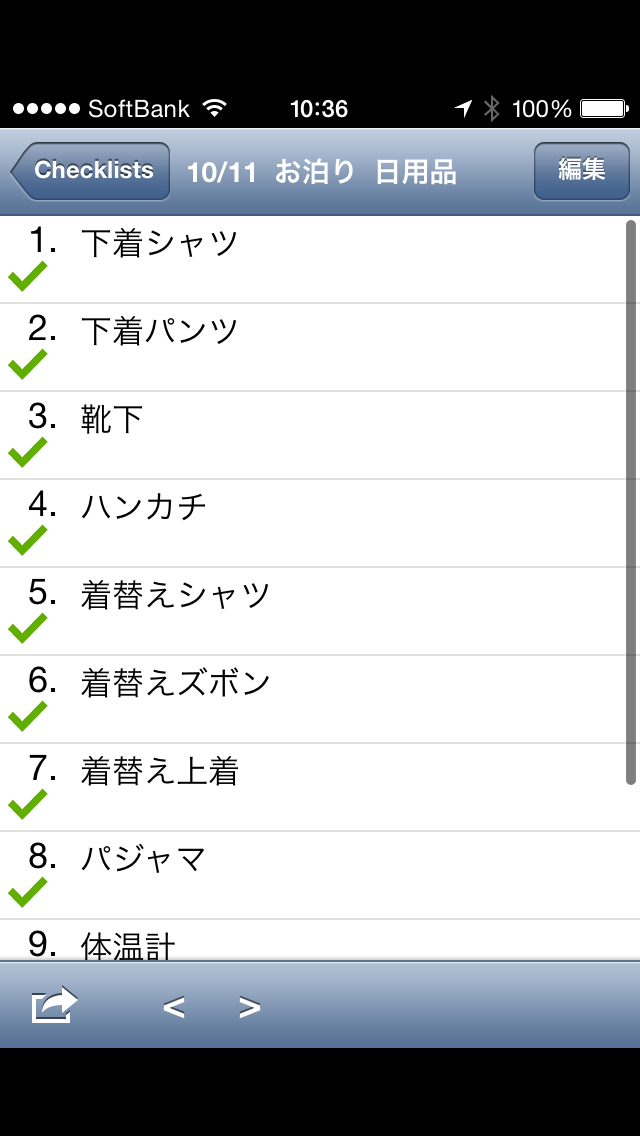
Task: Tap the location services arrow icon
Action: tap(463, 108)
